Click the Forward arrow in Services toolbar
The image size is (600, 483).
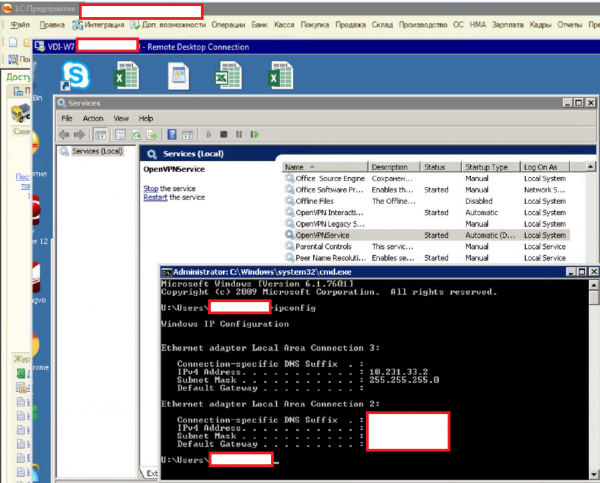click(79, 134)
